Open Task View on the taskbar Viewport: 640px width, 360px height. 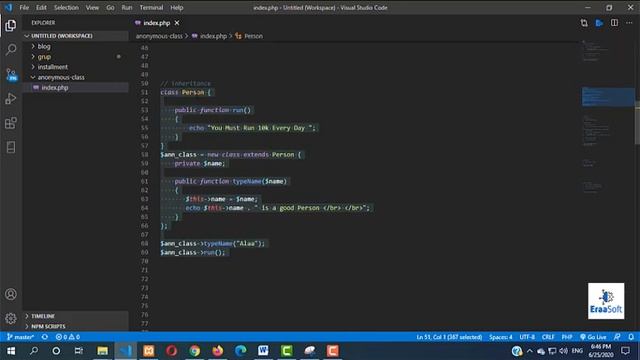coord(79,351)
